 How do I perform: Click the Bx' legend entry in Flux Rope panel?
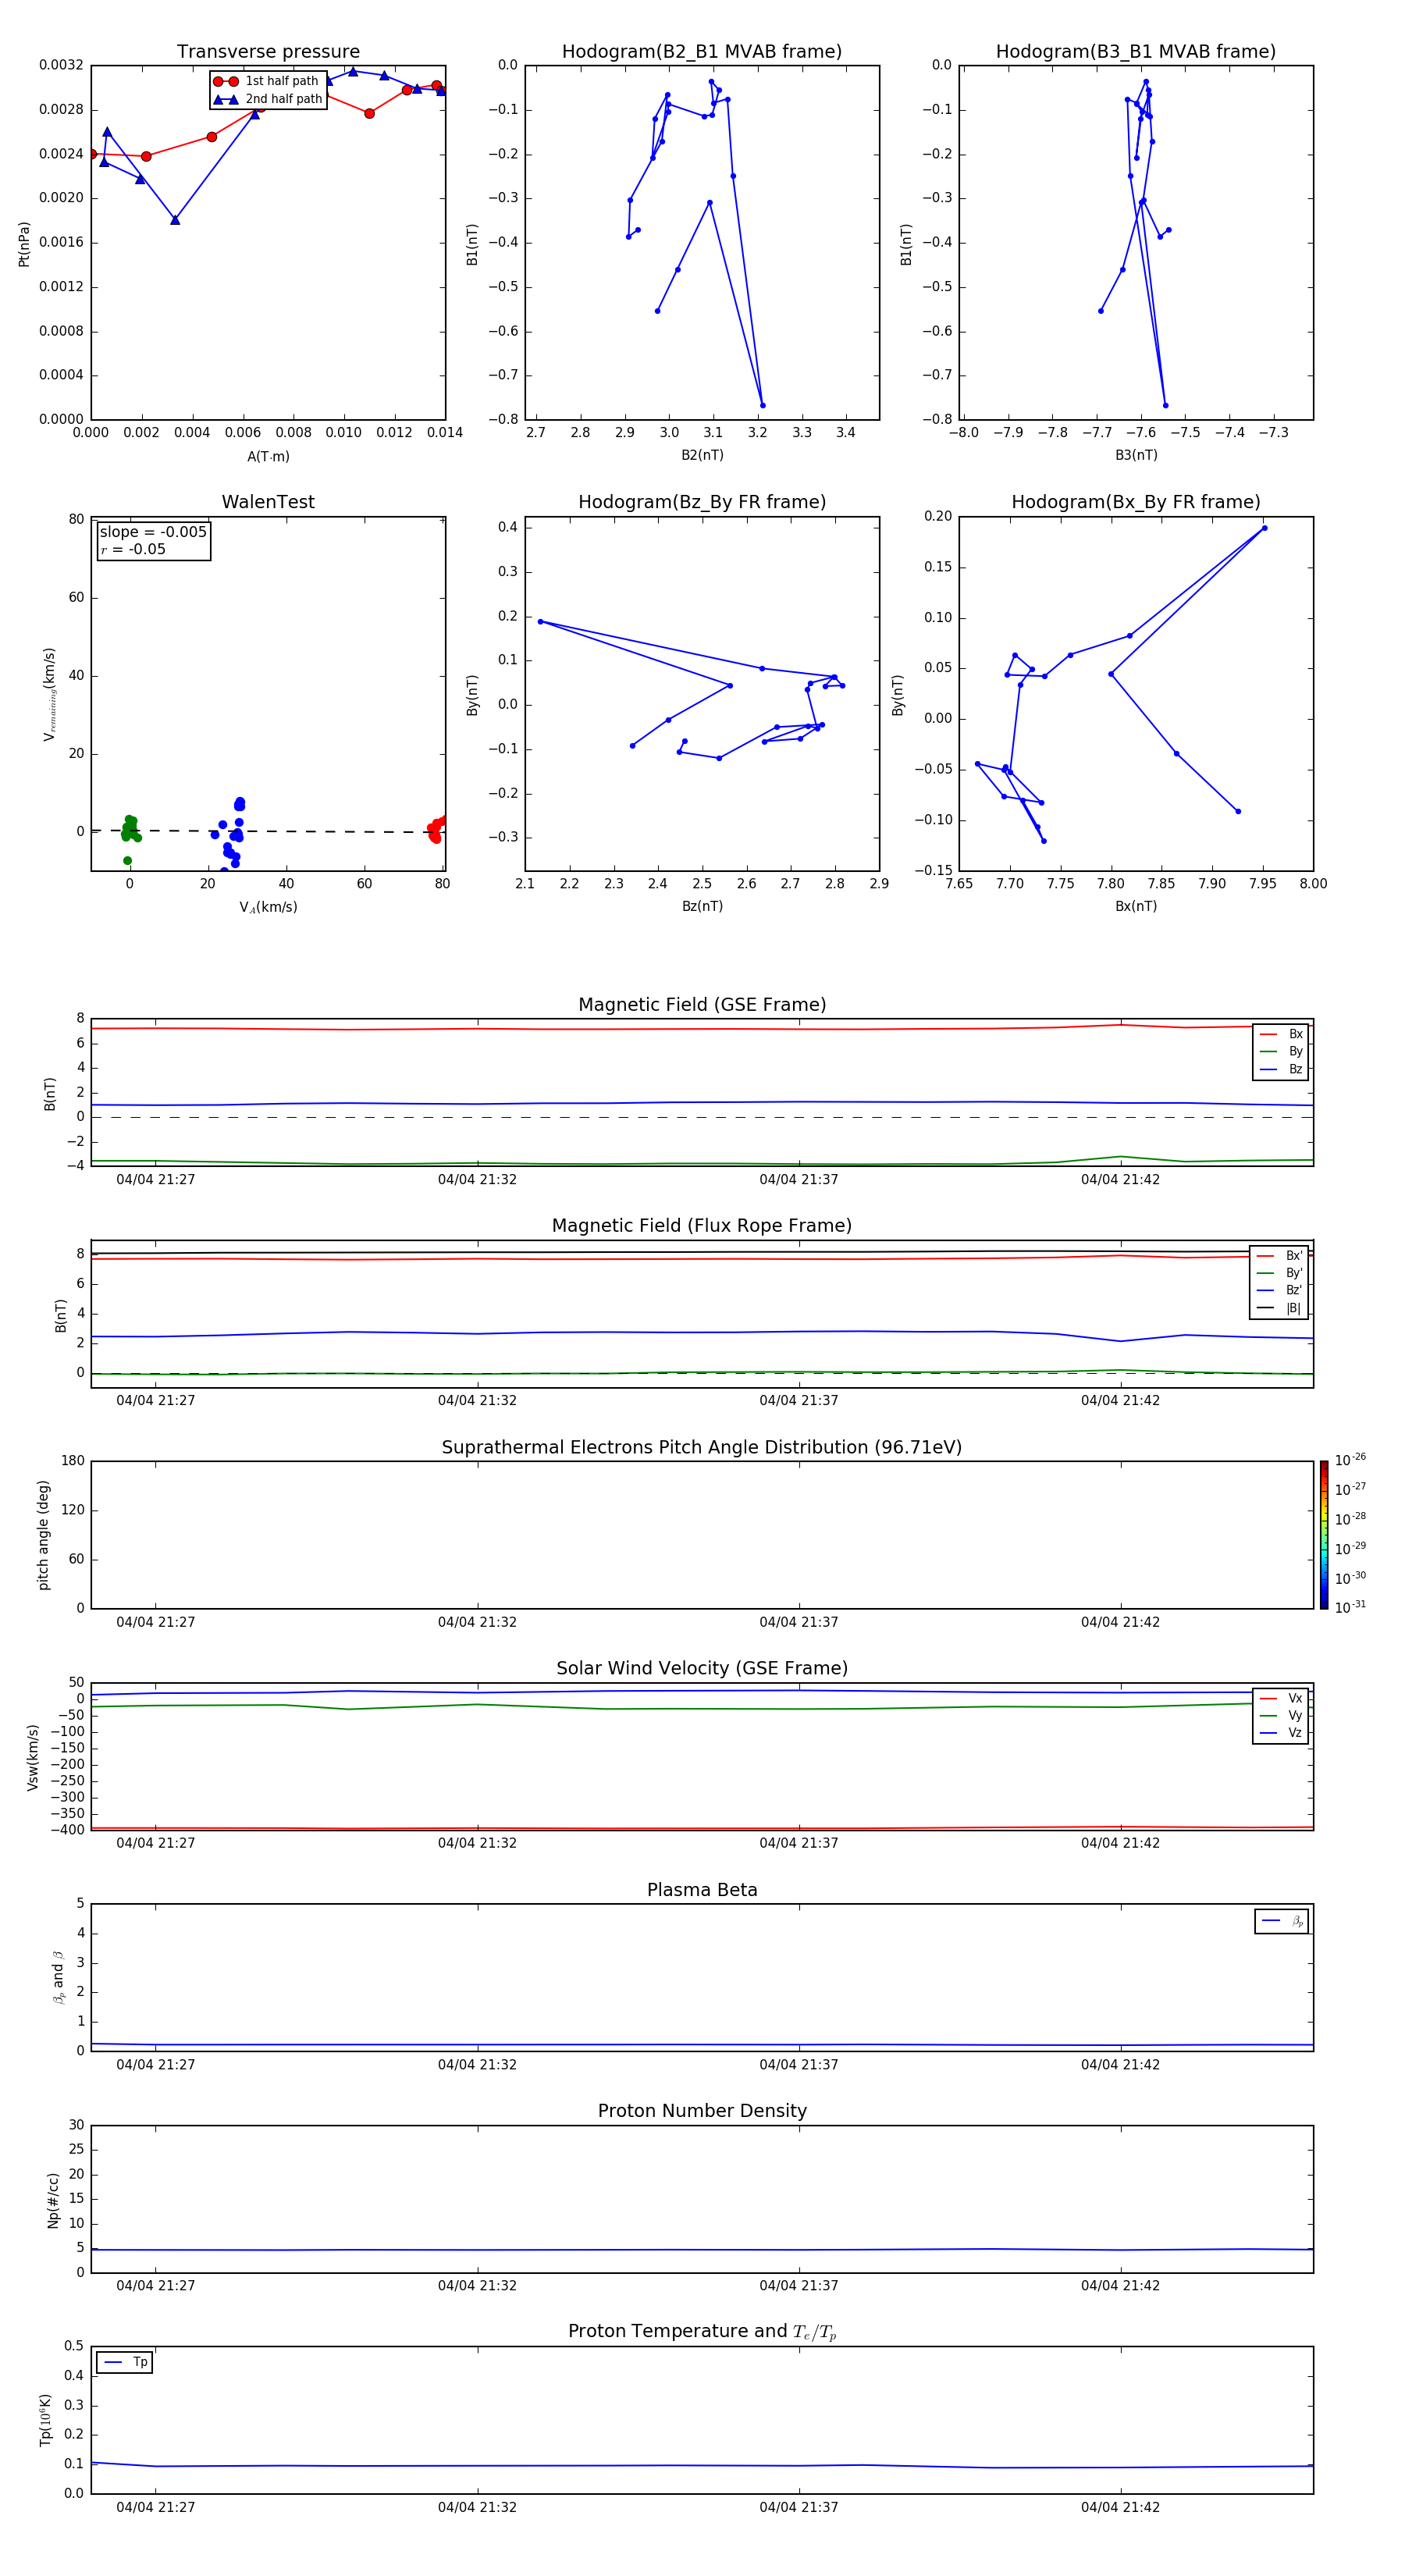(1279, 1256)
